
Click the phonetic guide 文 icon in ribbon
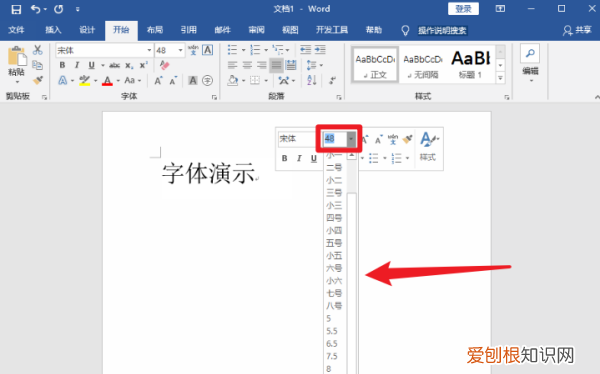point(193,50)
